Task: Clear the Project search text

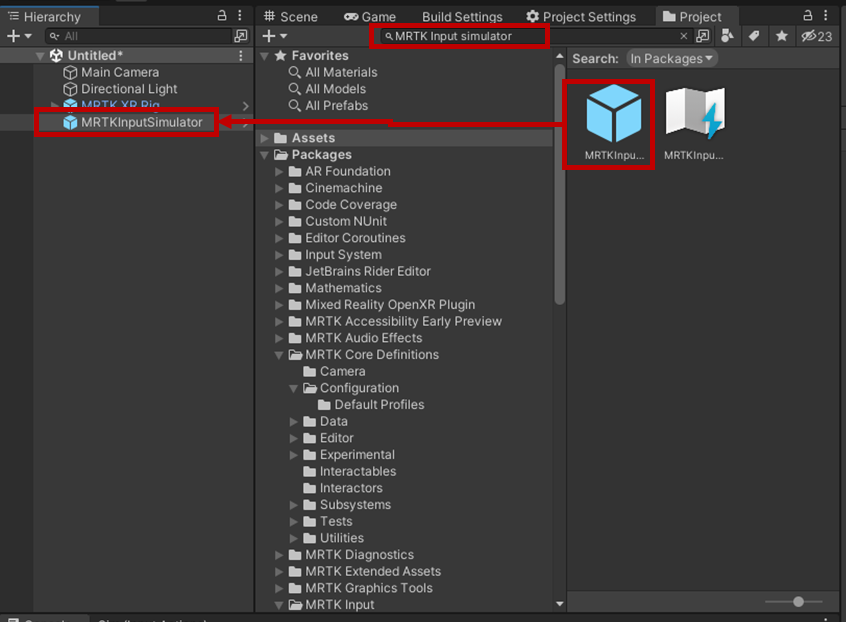Action: click(x=684, y=36)
